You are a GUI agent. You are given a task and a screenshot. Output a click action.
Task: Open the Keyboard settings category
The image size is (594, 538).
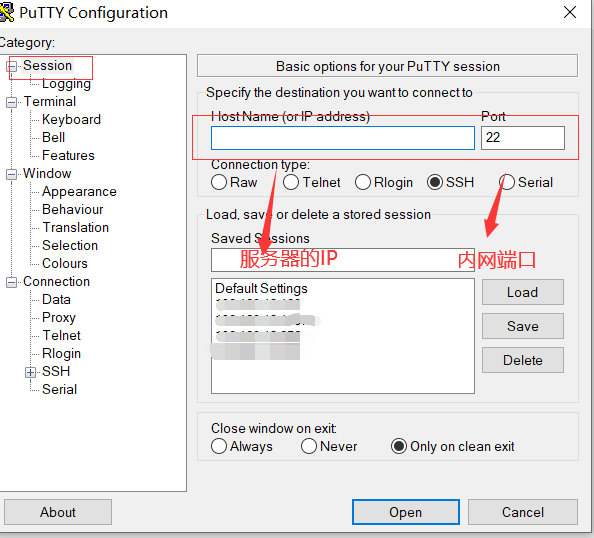click(x=71, y=119)
